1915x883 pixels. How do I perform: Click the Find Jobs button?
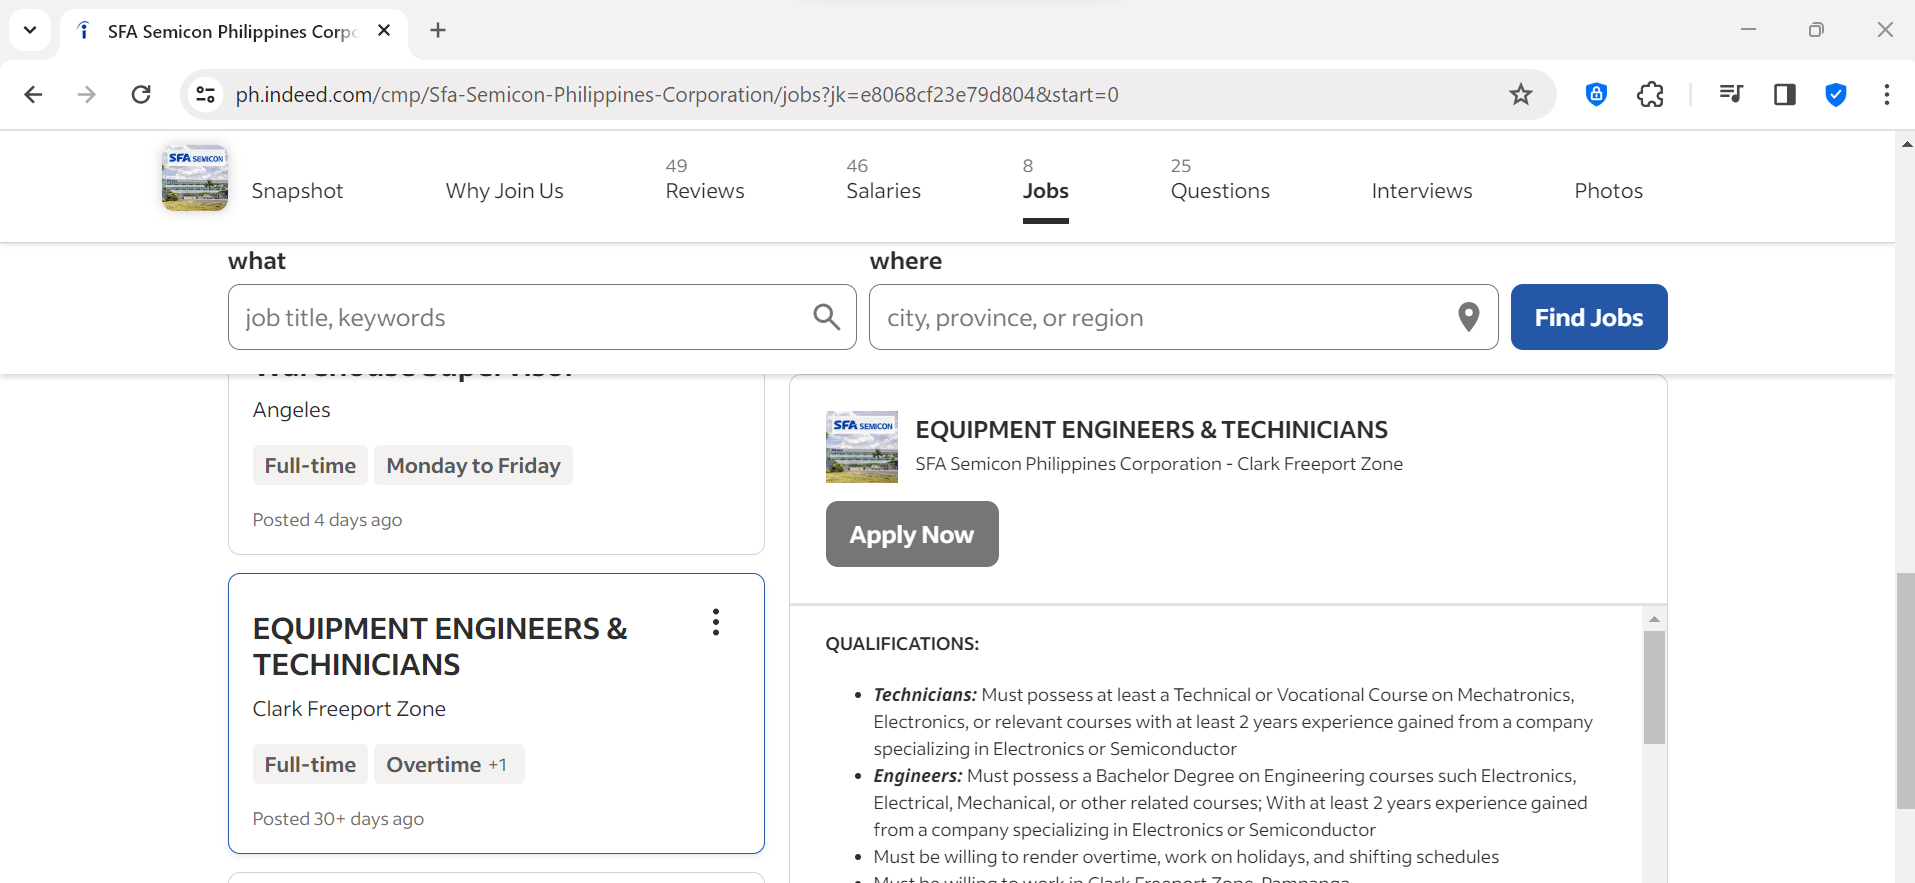tap(1588, 317)
